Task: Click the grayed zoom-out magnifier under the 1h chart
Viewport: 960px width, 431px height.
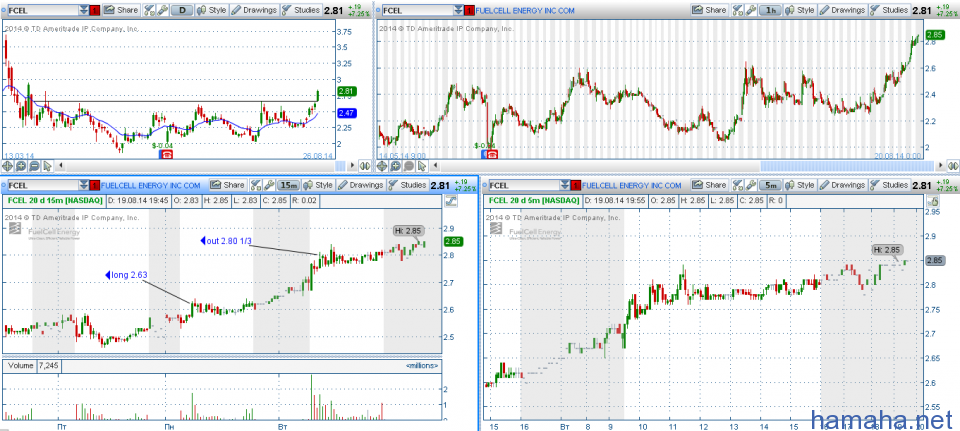Action: point(409,166)
